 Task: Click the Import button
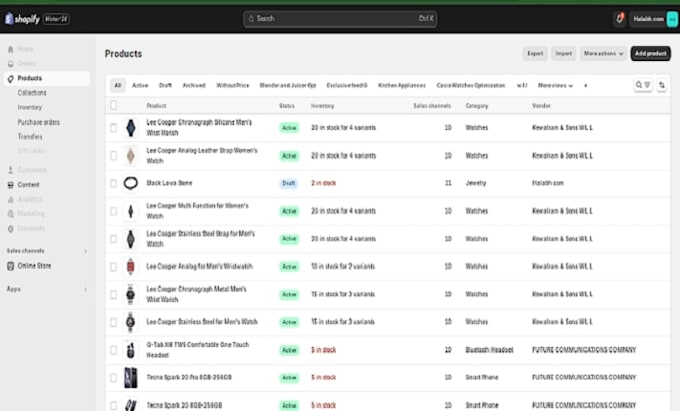(564, 53)
